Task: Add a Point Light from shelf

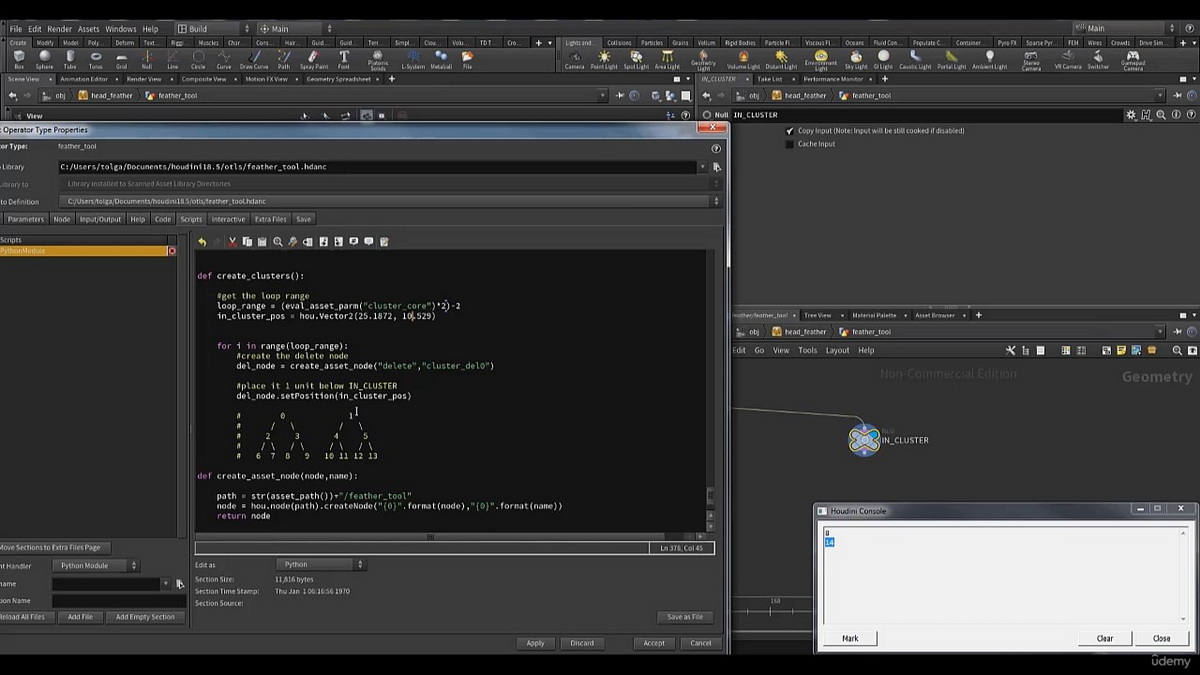Action: tap(604, 60)
